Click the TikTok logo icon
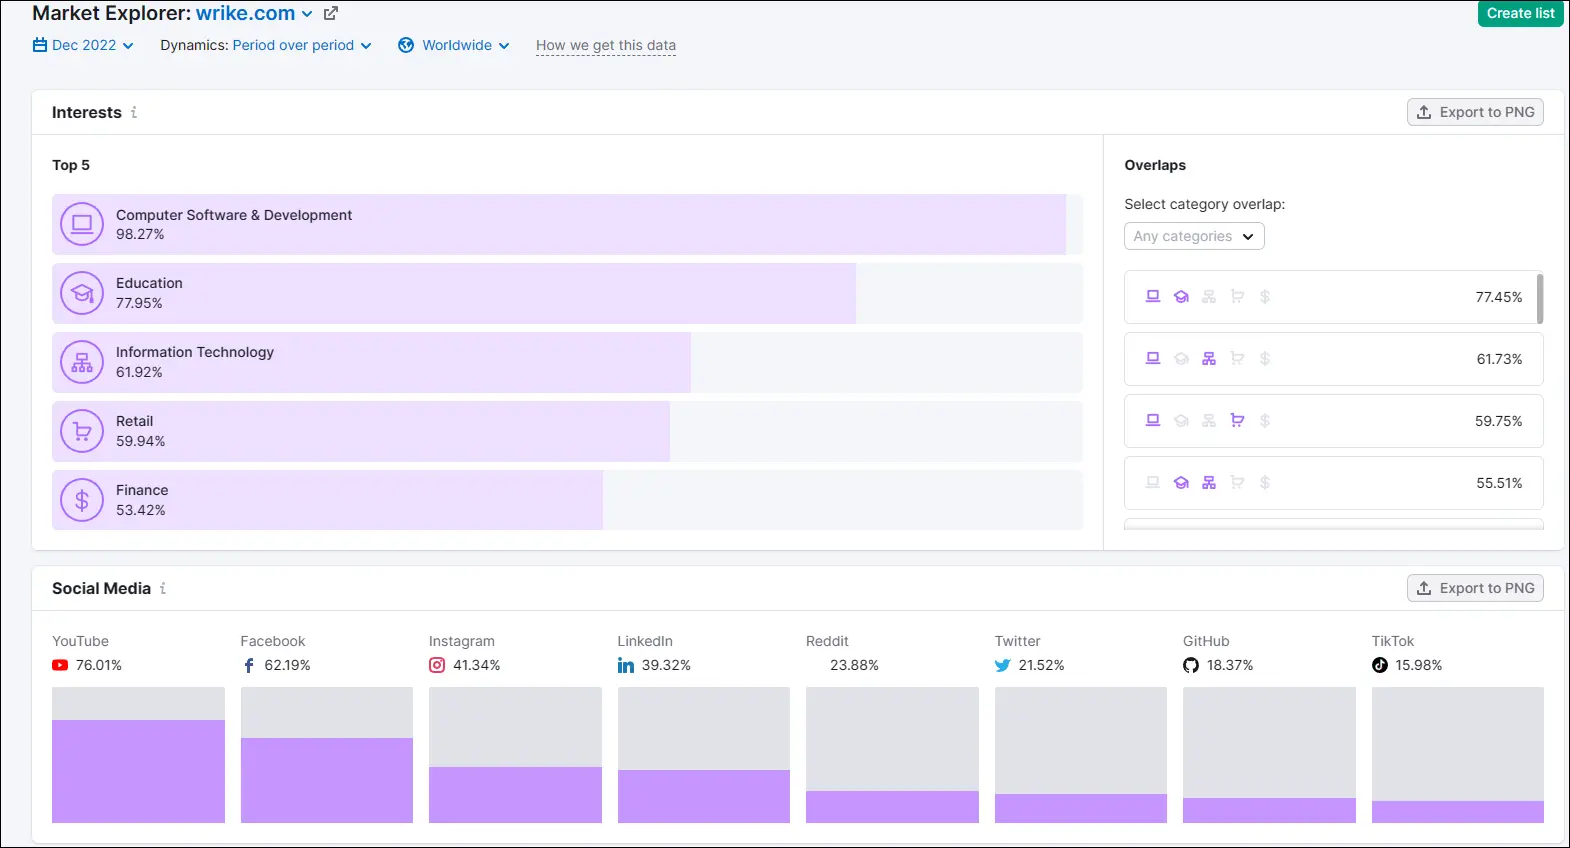Image resolution: width=1570 pixels, height=848 pixels. point(1380,665)
